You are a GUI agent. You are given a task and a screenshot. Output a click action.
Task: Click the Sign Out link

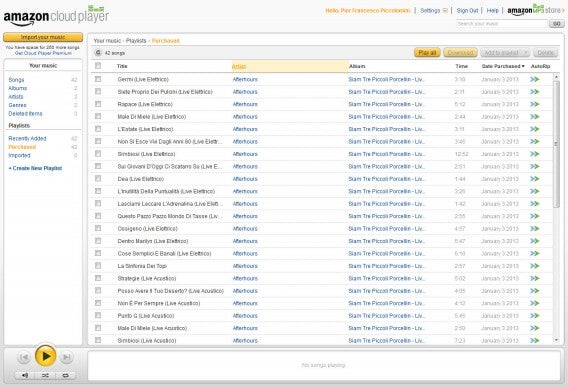pos(467,11)
